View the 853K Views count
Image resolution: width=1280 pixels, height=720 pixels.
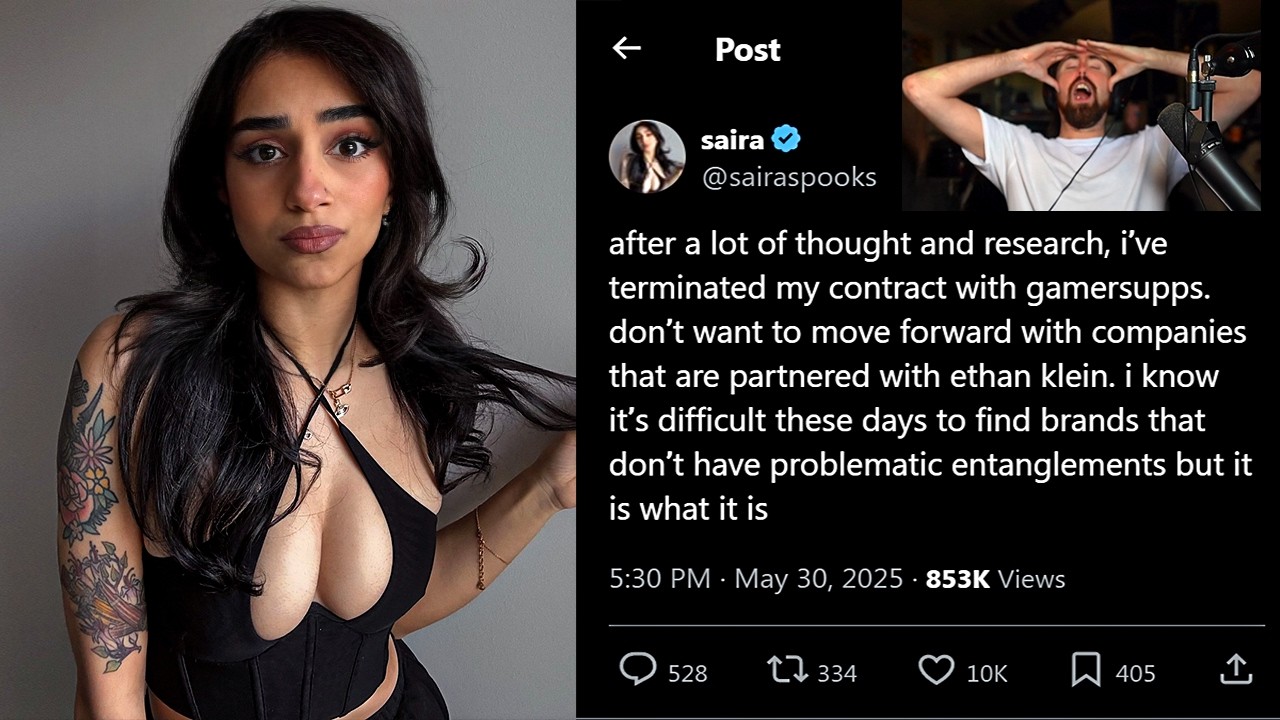pos(995,578)
